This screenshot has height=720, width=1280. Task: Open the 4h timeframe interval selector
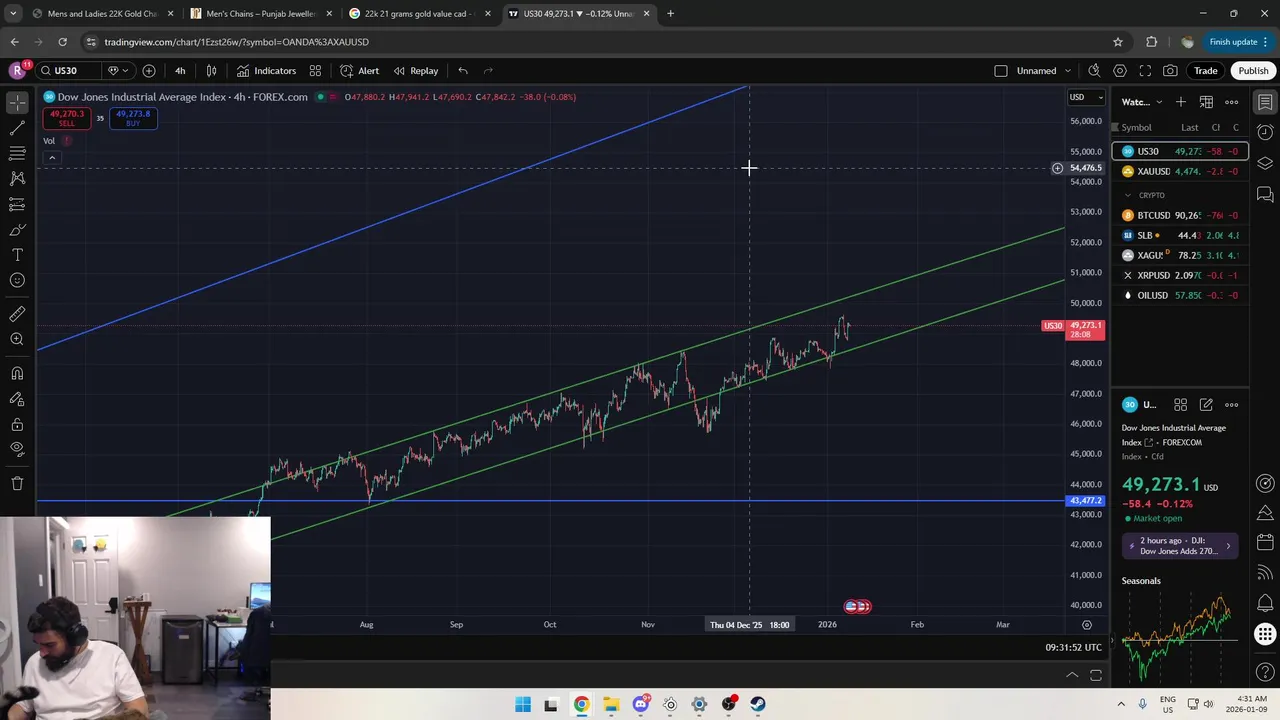(180, 71)
